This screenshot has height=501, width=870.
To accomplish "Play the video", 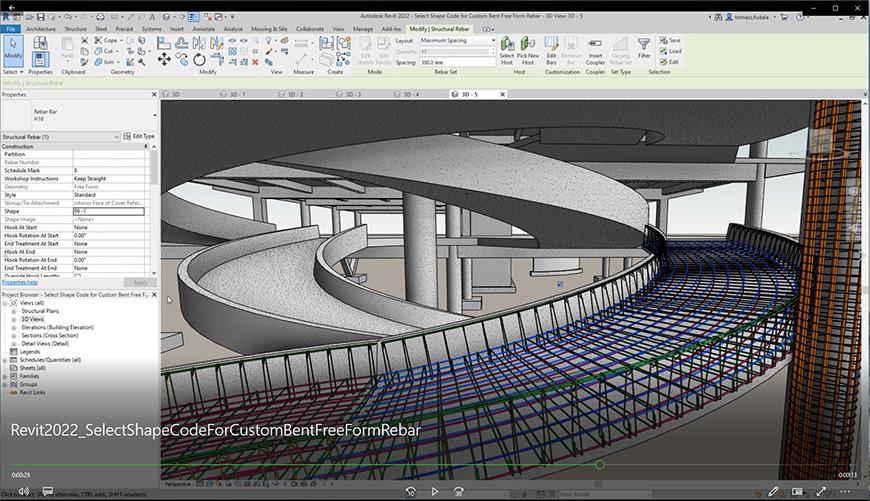I will click(434, 492).
